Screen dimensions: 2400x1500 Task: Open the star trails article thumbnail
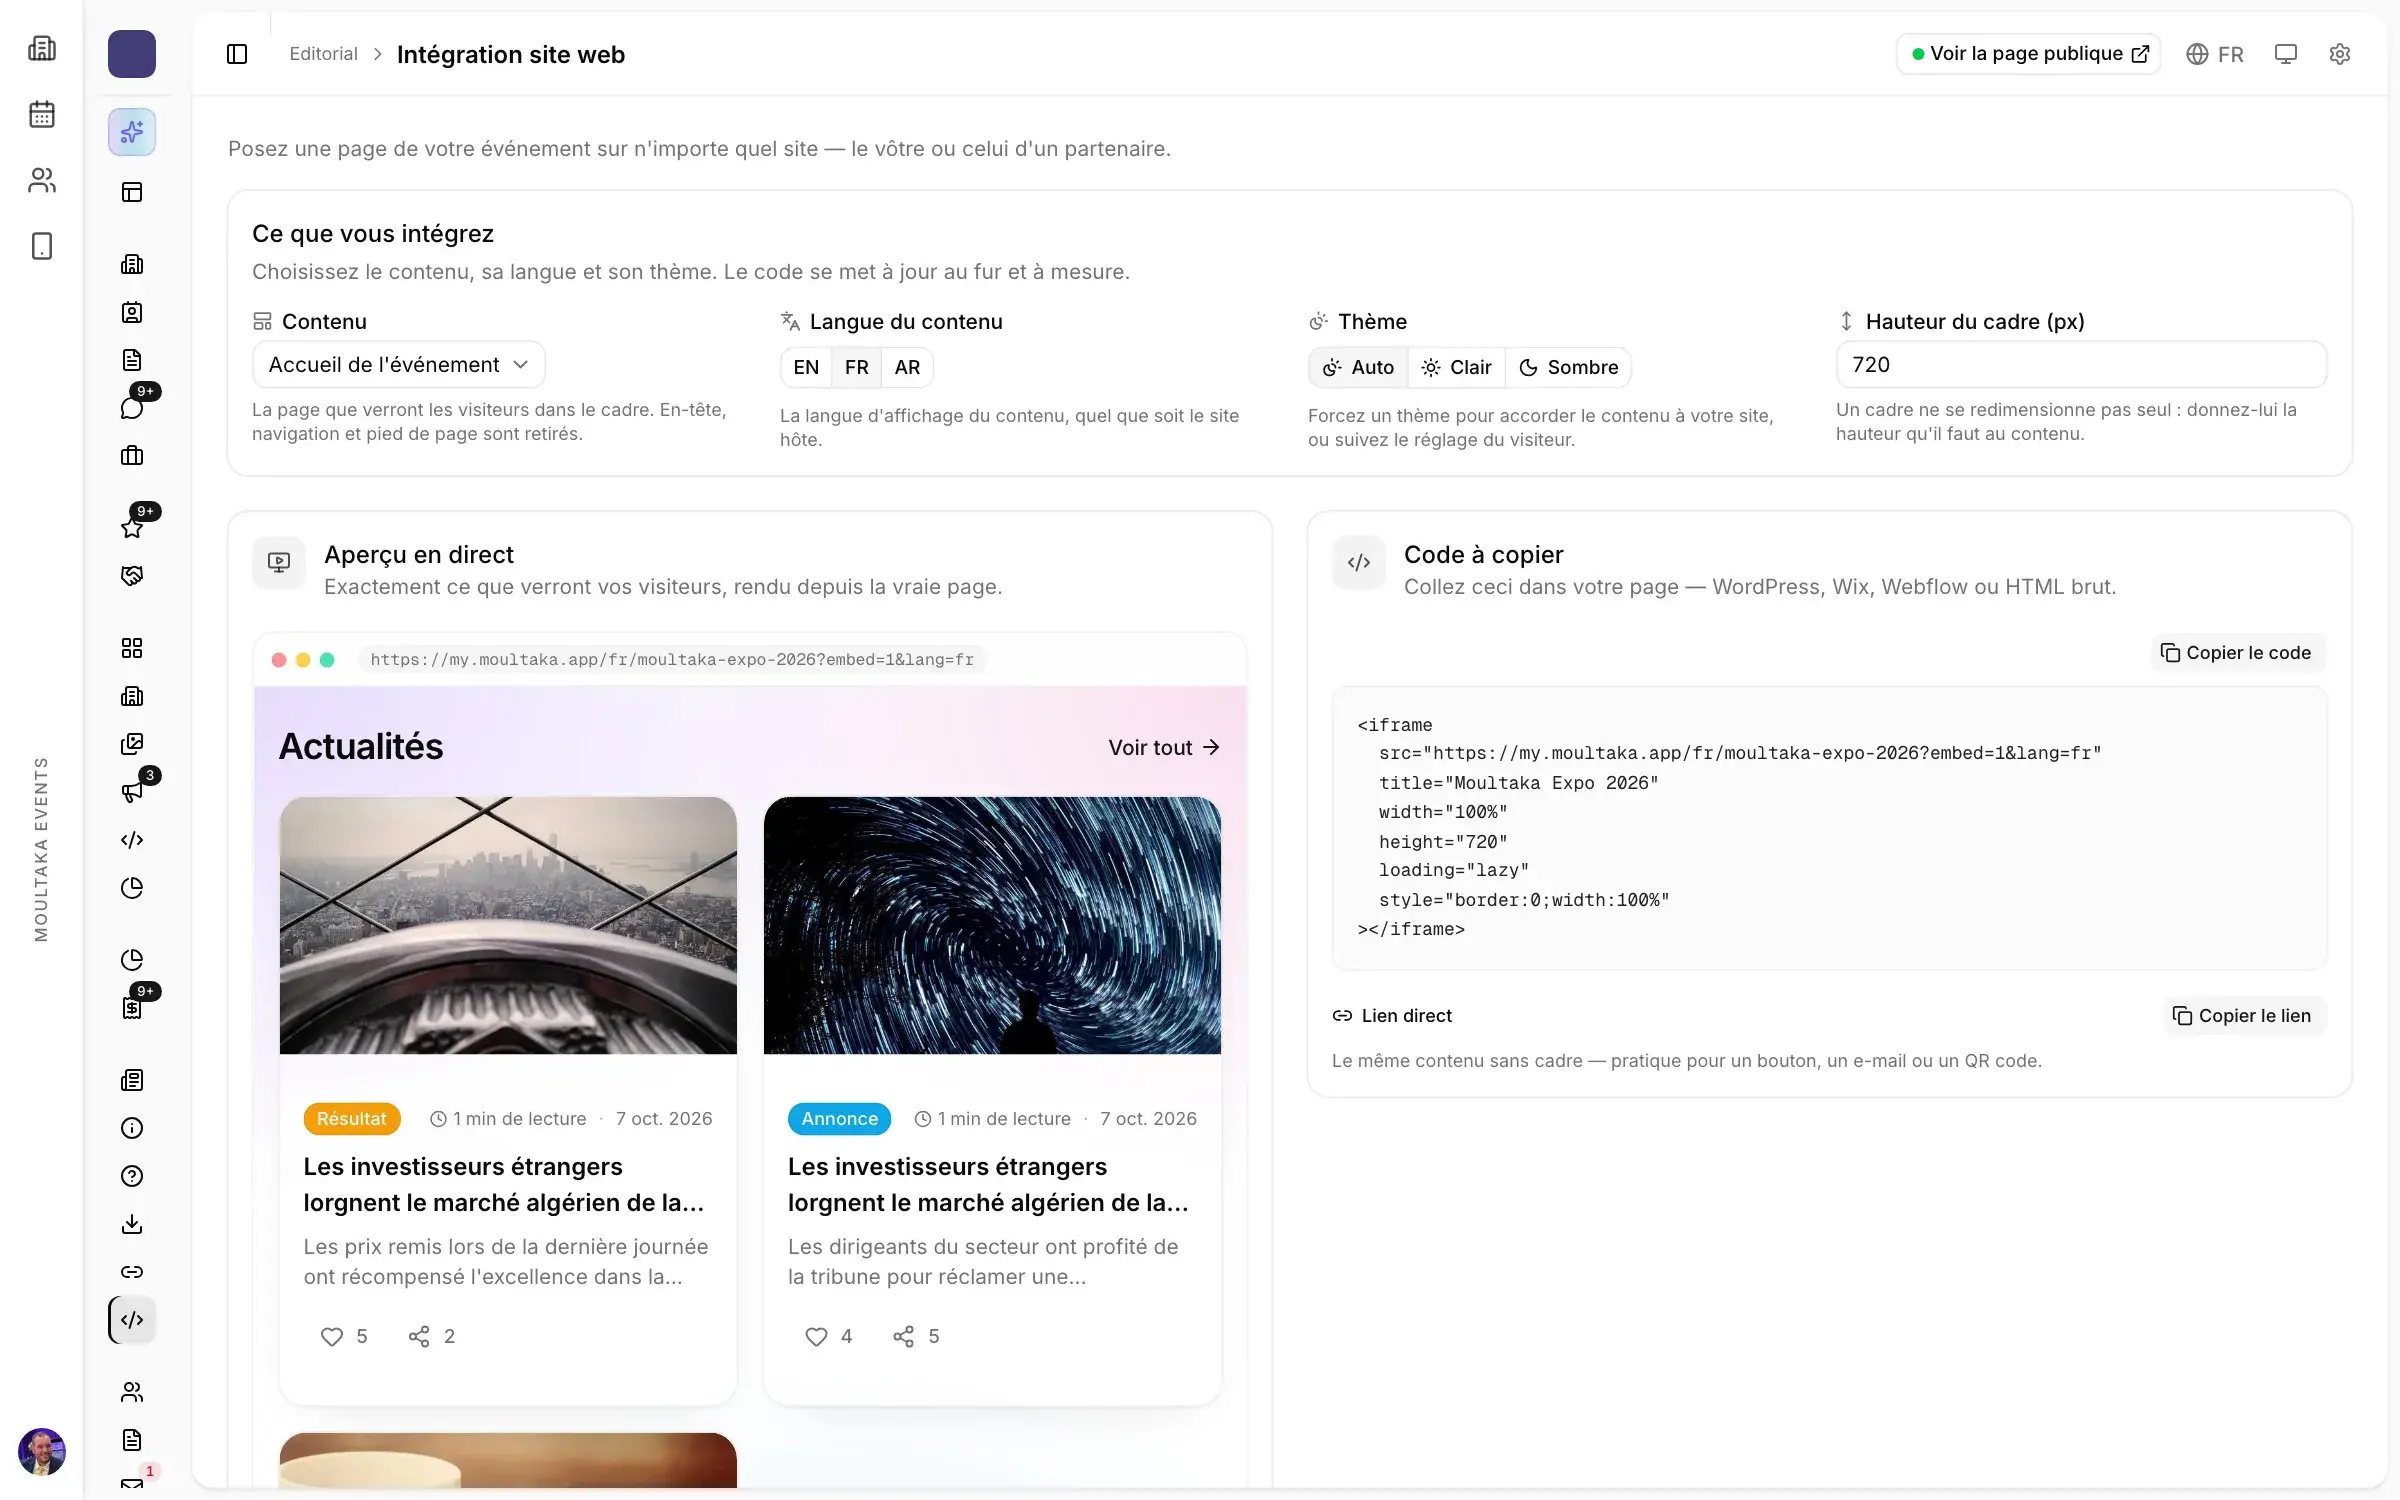pos(992,925)
